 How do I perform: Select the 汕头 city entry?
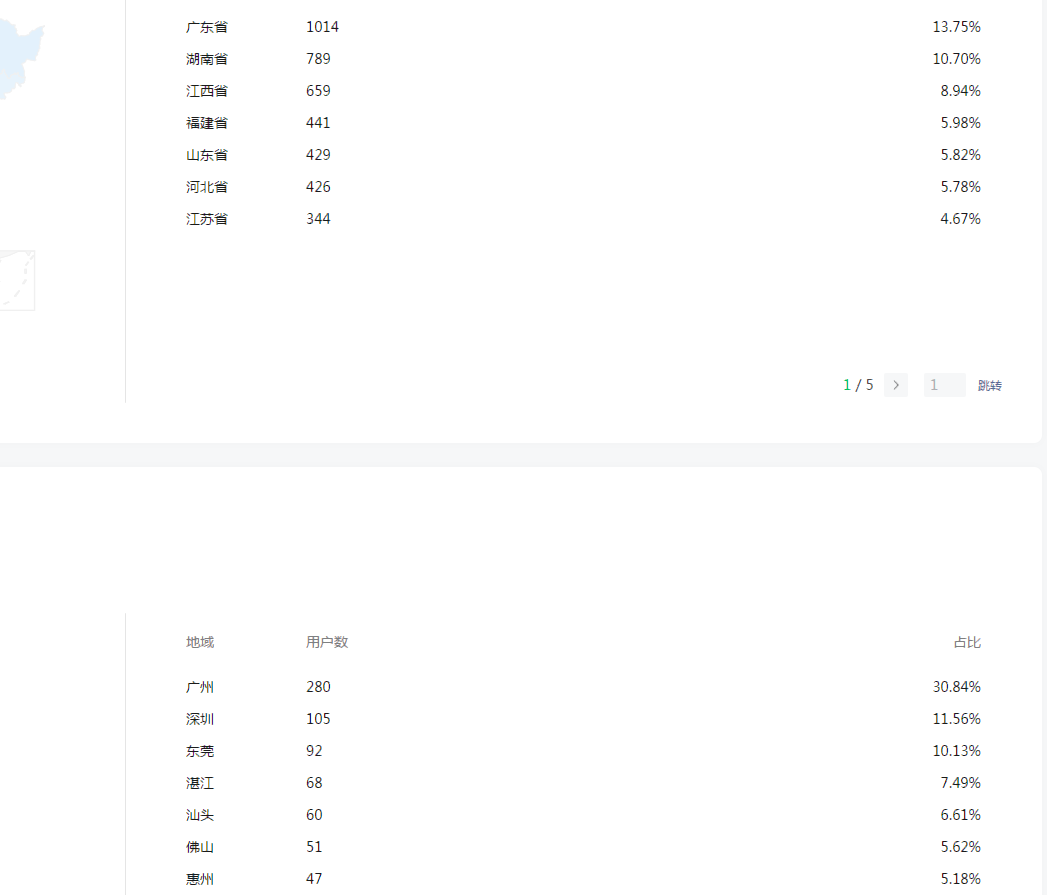(x=200, y=815)
